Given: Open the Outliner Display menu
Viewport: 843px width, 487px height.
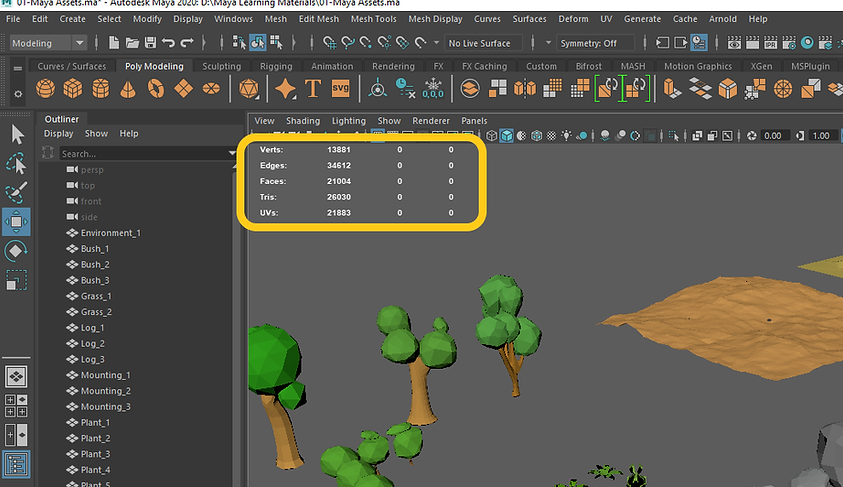Looking at the screenshot, I should click(58, 133).
